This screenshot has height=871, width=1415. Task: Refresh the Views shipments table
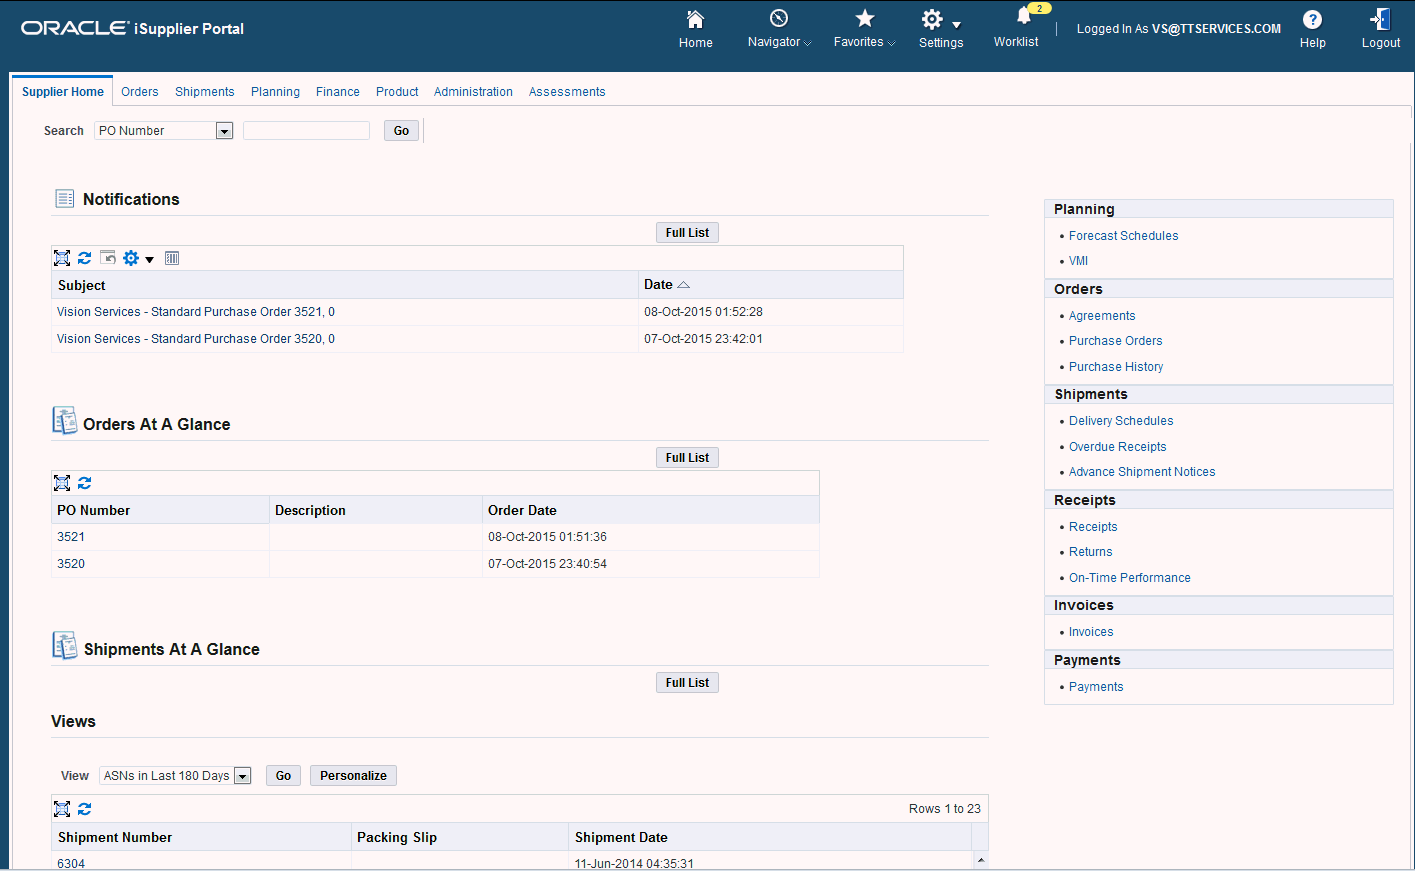point(85,809)
